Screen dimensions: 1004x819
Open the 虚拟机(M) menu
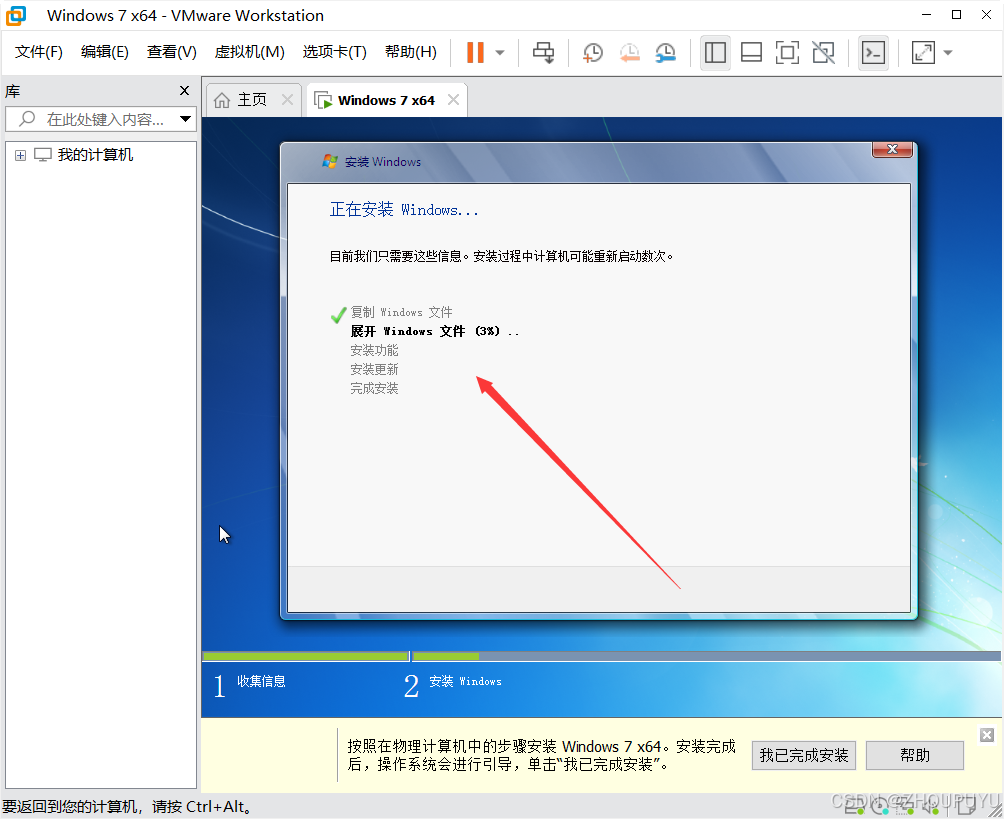[250, 52]
